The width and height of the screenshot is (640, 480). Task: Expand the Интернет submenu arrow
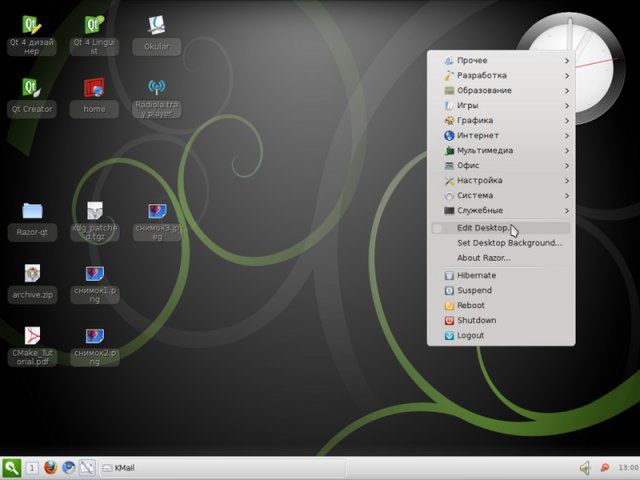point(567,136)
